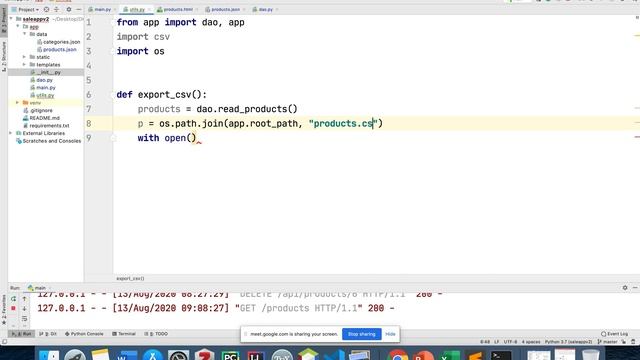The image size is (640, 360).
Task: Click the expand/collapse all icon in Project panel
Action: click(x=56, y=9)
